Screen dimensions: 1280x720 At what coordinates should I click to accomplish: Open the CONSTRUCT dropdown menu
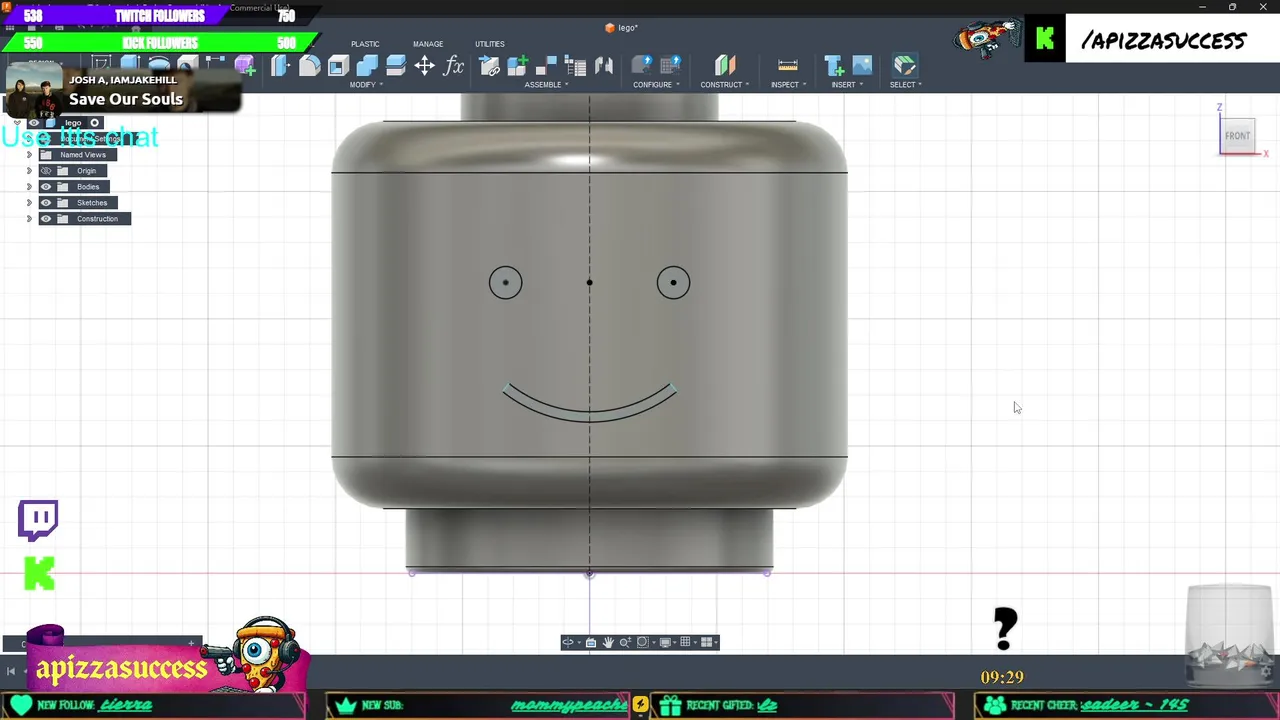tap(725, 85)
